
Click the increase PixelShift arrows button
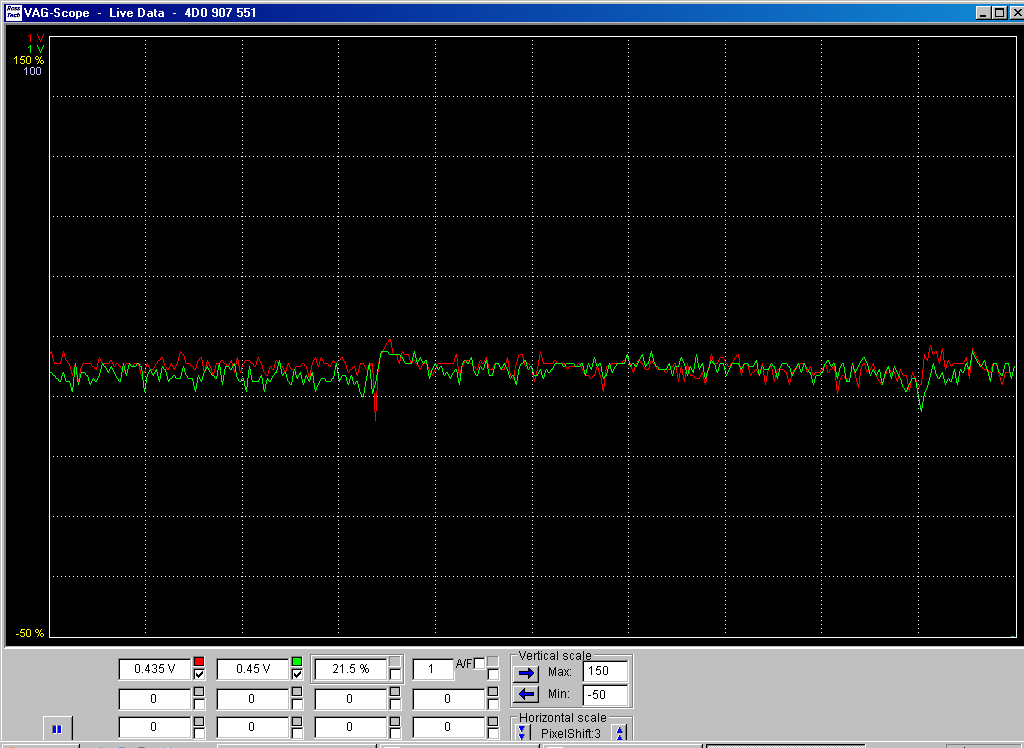coord(620,733)
